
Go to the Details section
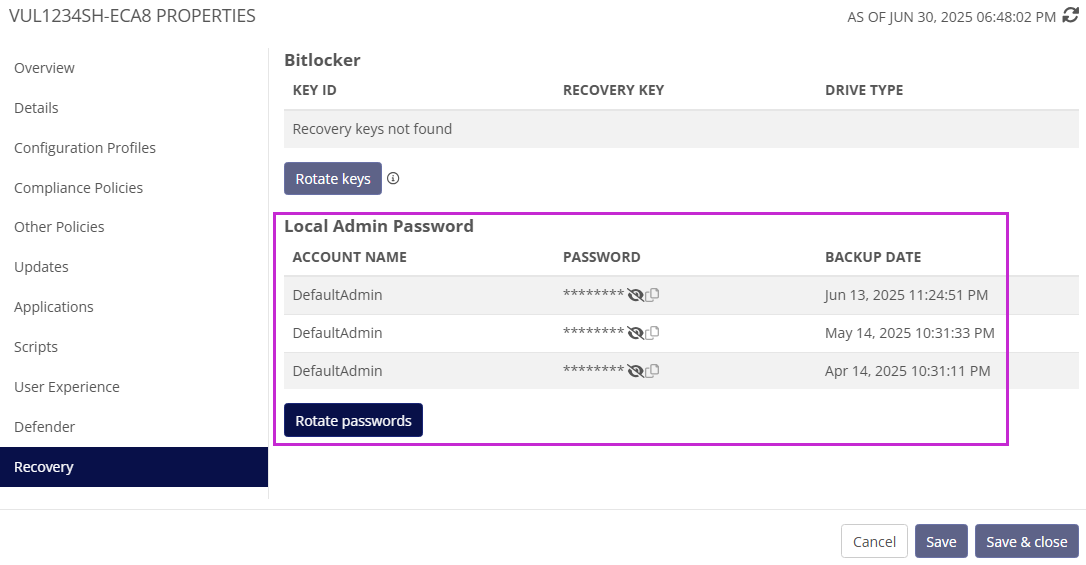(x=36, y=108)
